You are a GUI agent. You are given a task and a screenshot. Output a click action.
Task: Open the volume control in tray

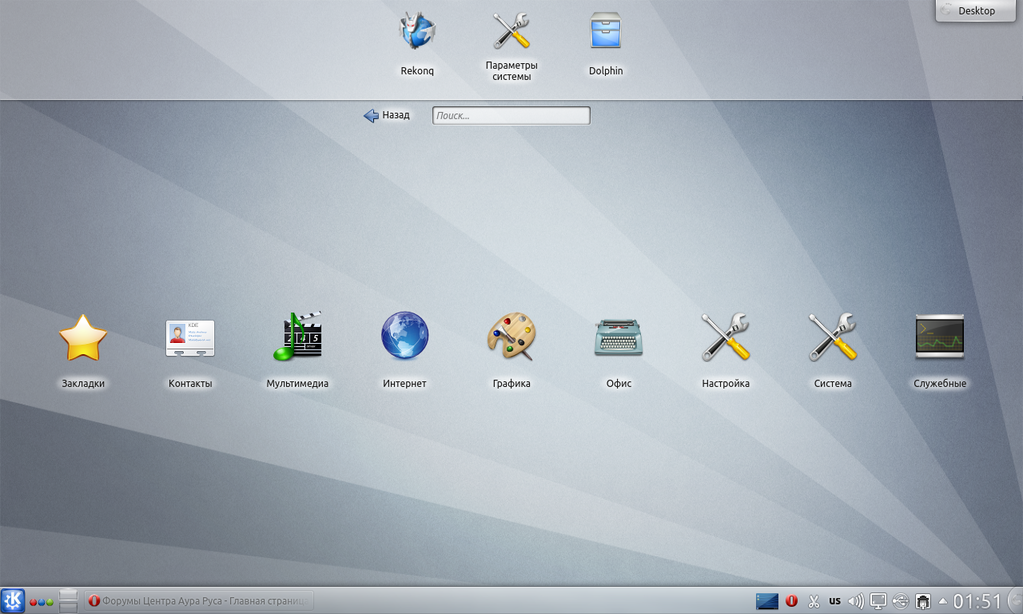click(x=855, y=601)
